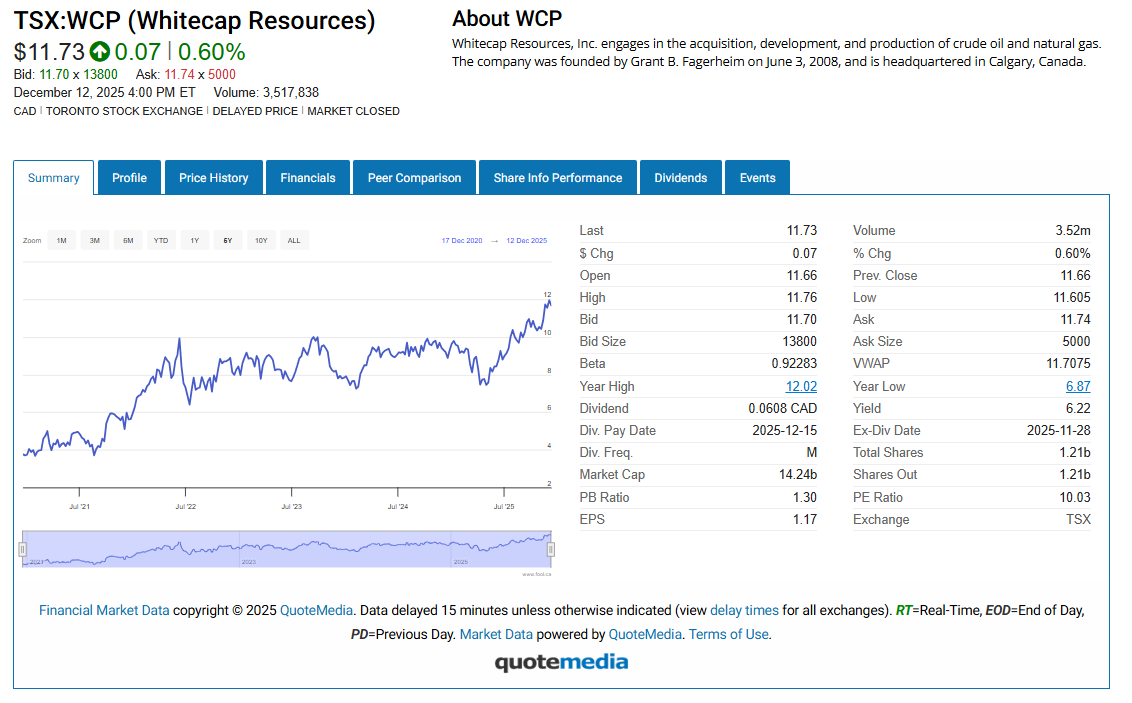1132x703 pixels.
Task: Set chart zoom to 3M
Action: pyautogui.click(x=94, y=240)
